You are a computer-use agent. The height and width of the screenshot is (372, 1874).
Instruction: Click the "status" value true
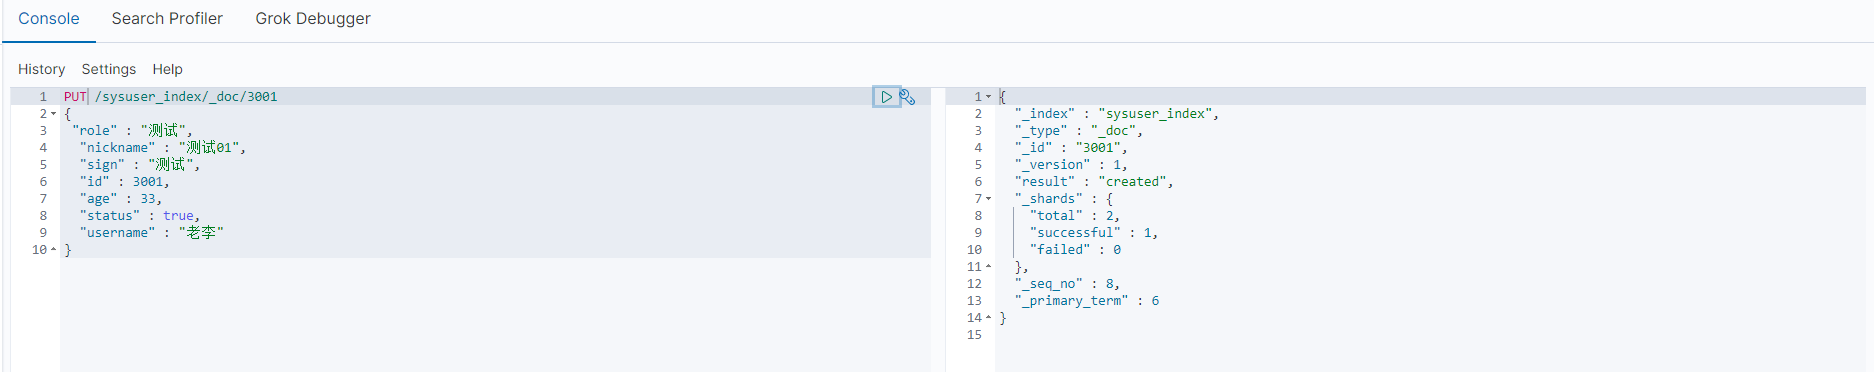point(179,216)
